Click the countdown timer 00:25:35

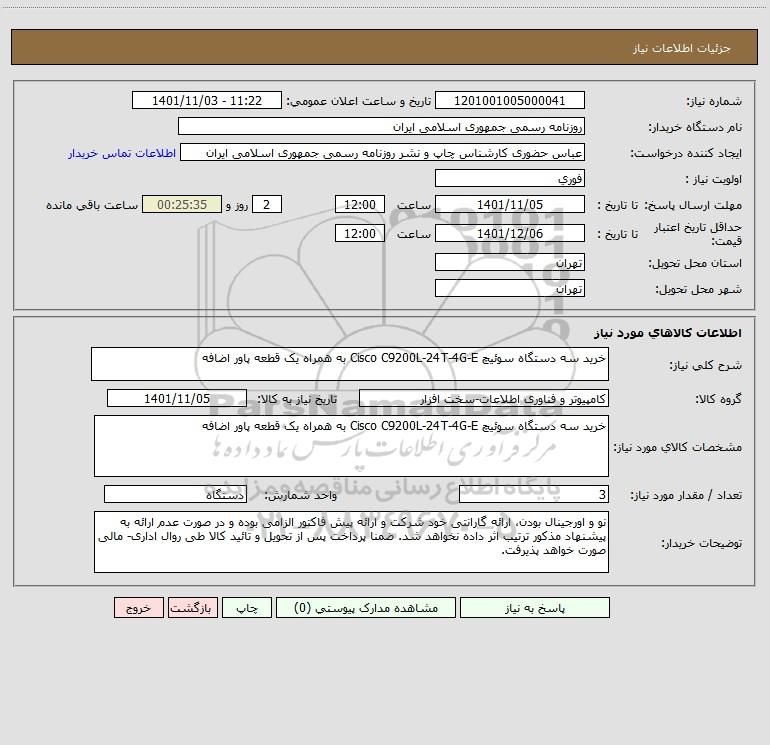coord(182,204)
